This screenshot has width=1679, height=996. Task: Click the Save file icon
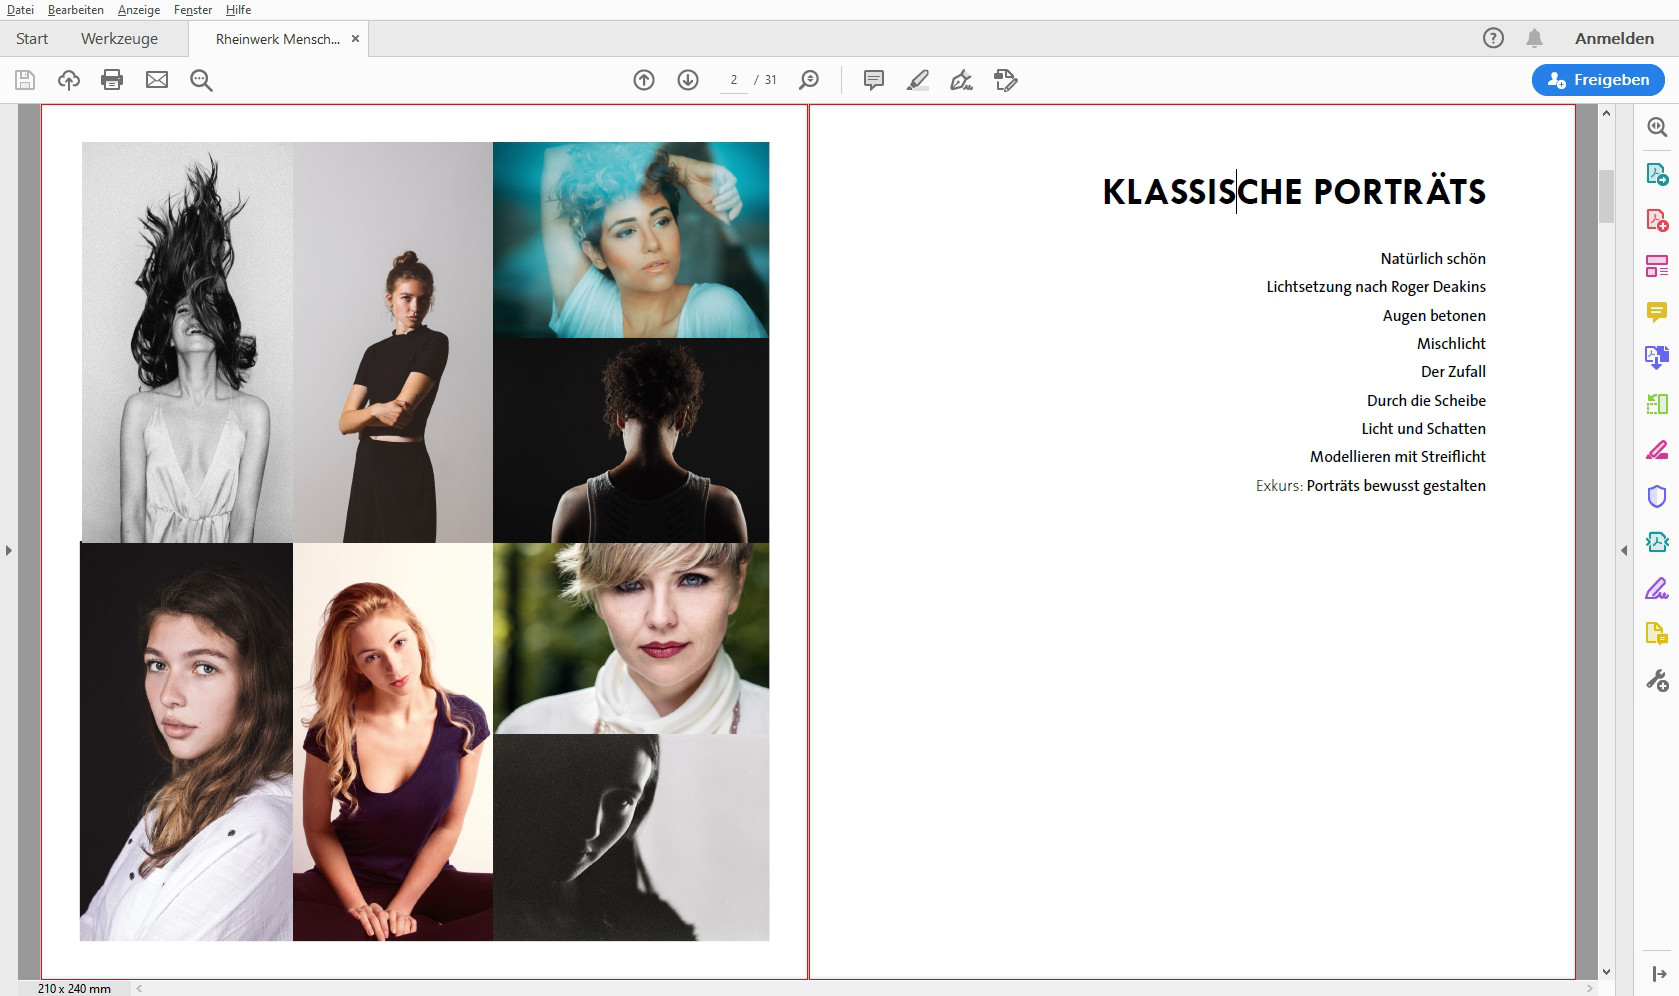click(25, 80)
